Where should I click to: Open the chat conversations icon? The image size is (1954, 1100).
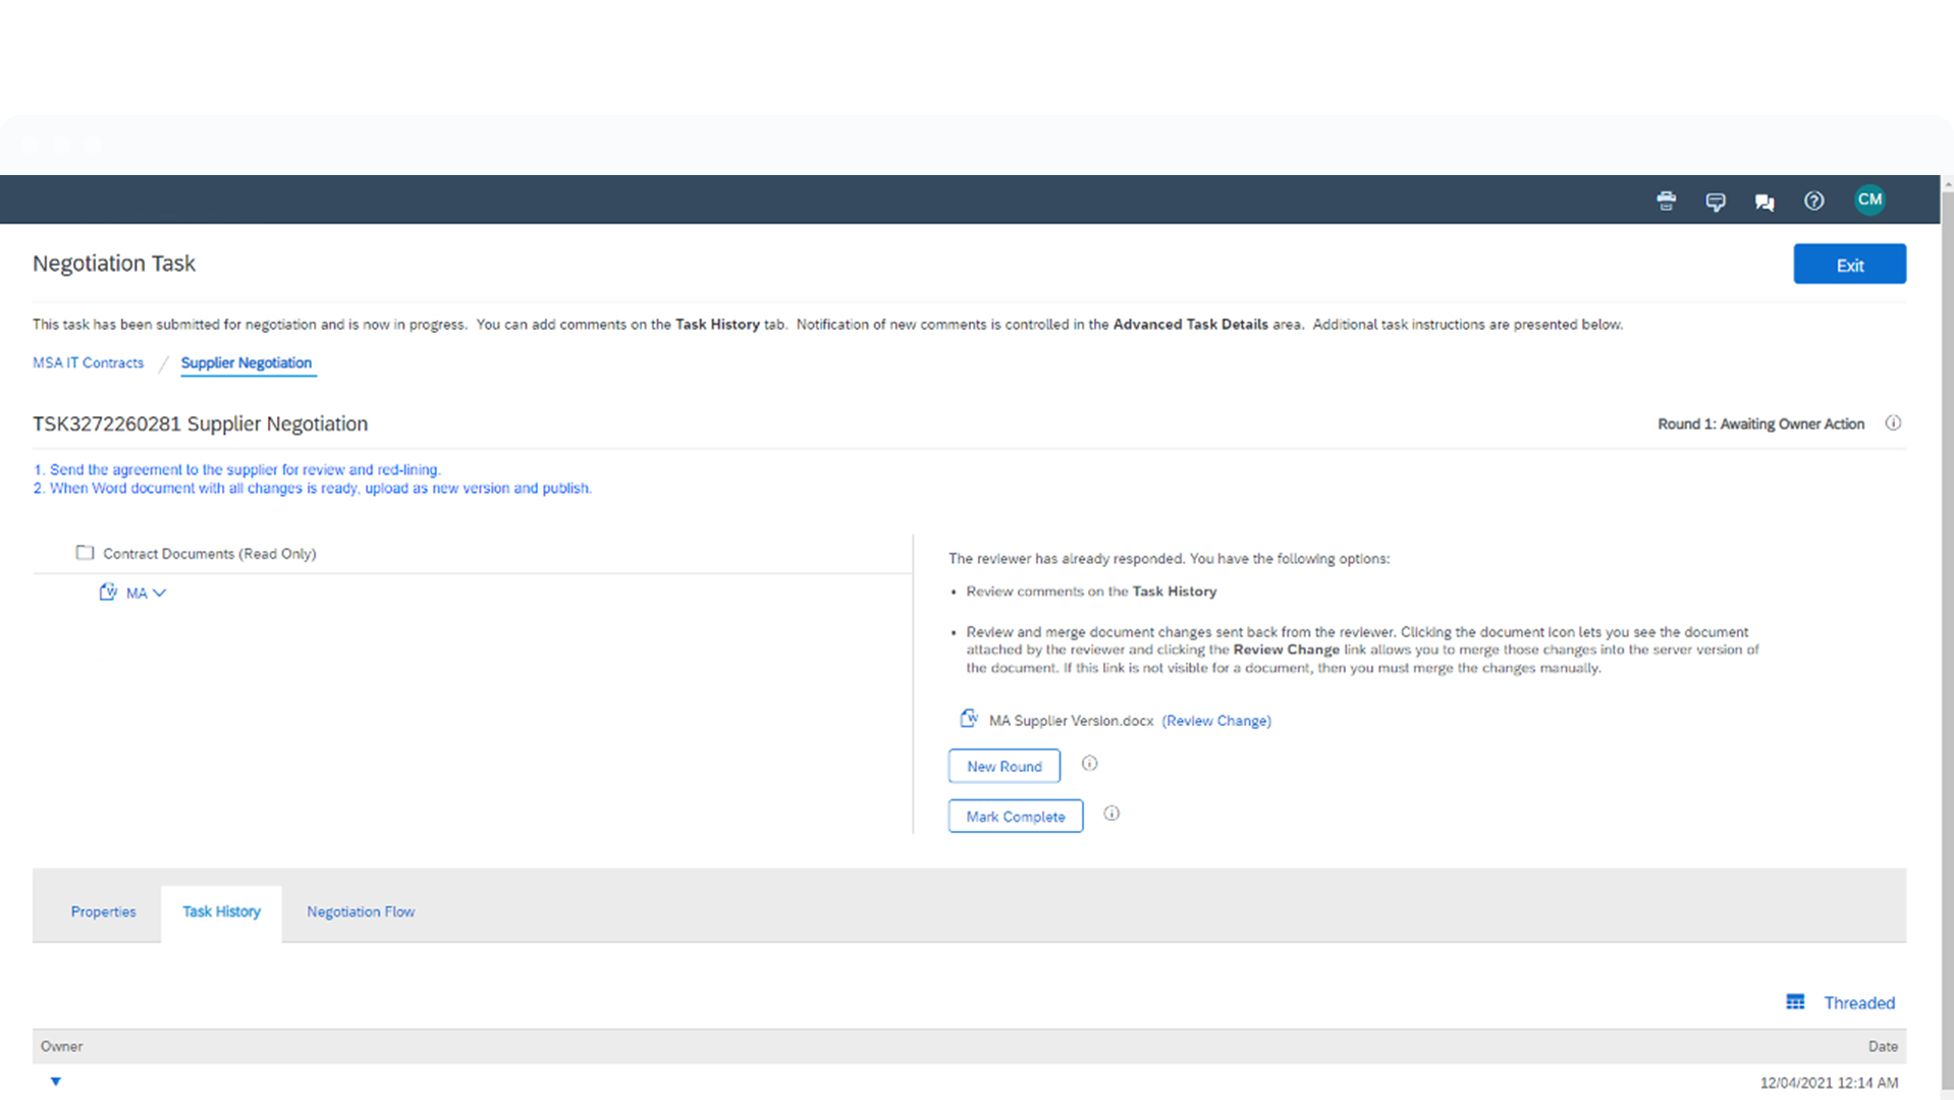(1764, 202)
